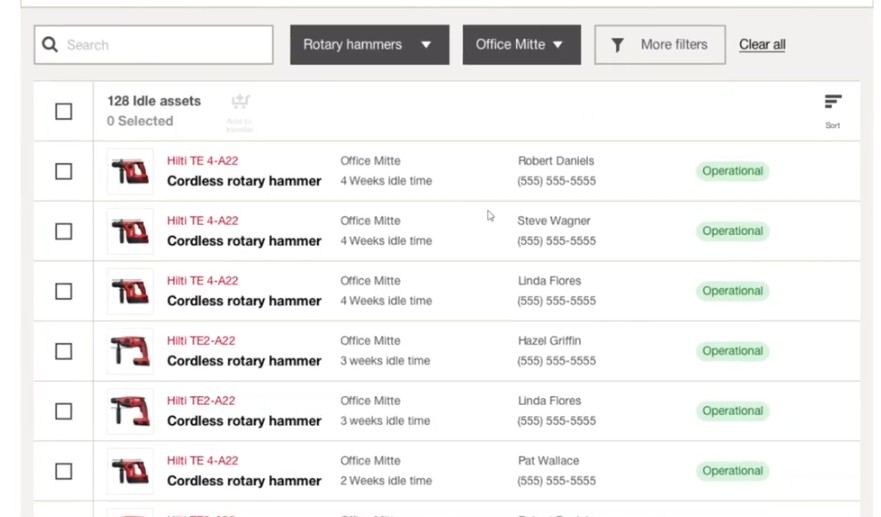
Task: Open the Sort icon
Action: 833,102
